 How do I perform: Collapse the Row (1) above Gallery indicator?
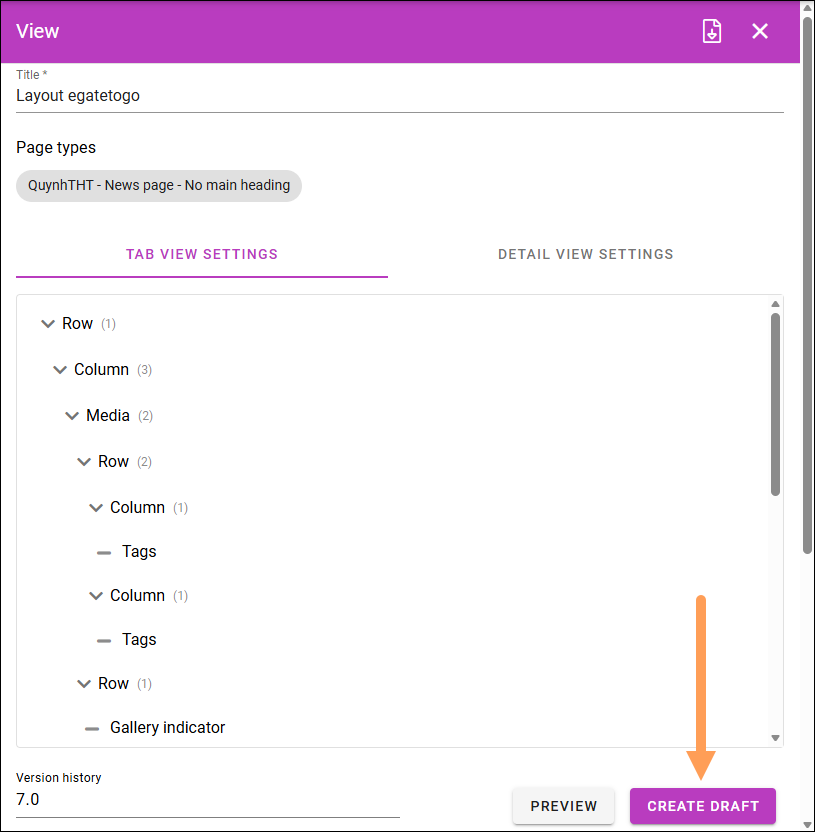(84, 683)
